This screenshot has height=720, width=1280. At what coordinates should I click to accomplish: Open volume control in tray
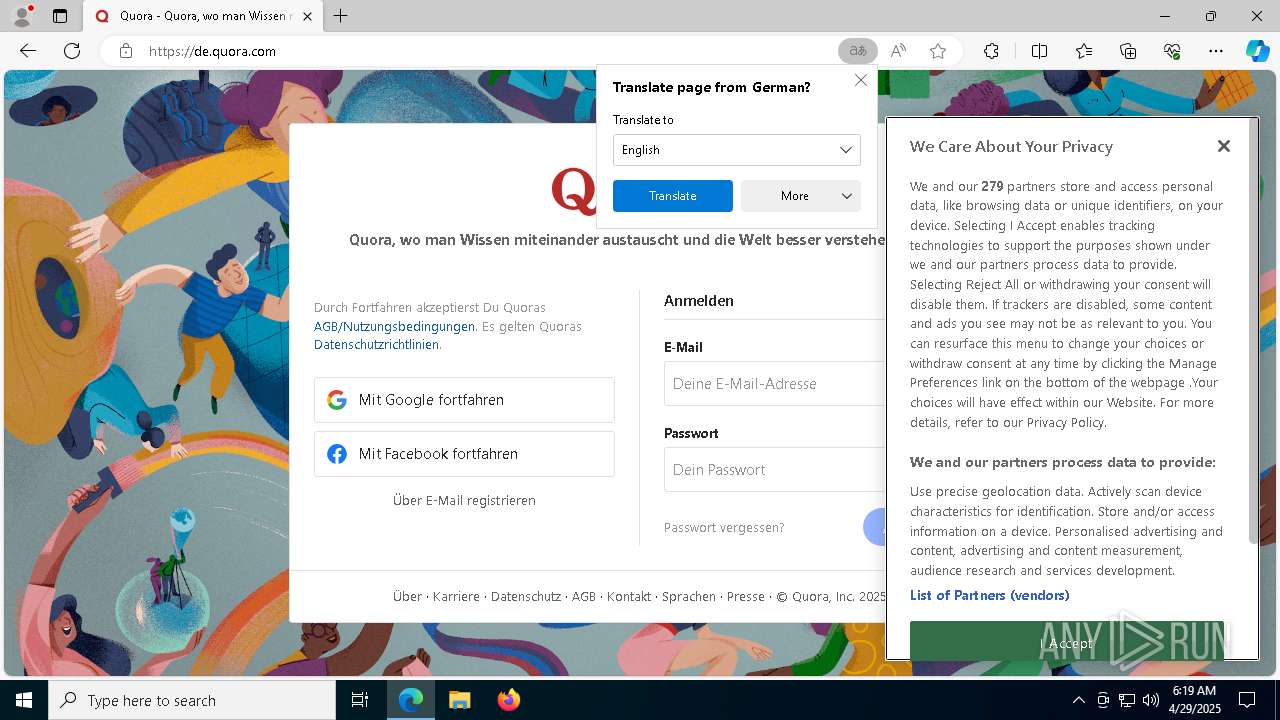click(1151, 700)
